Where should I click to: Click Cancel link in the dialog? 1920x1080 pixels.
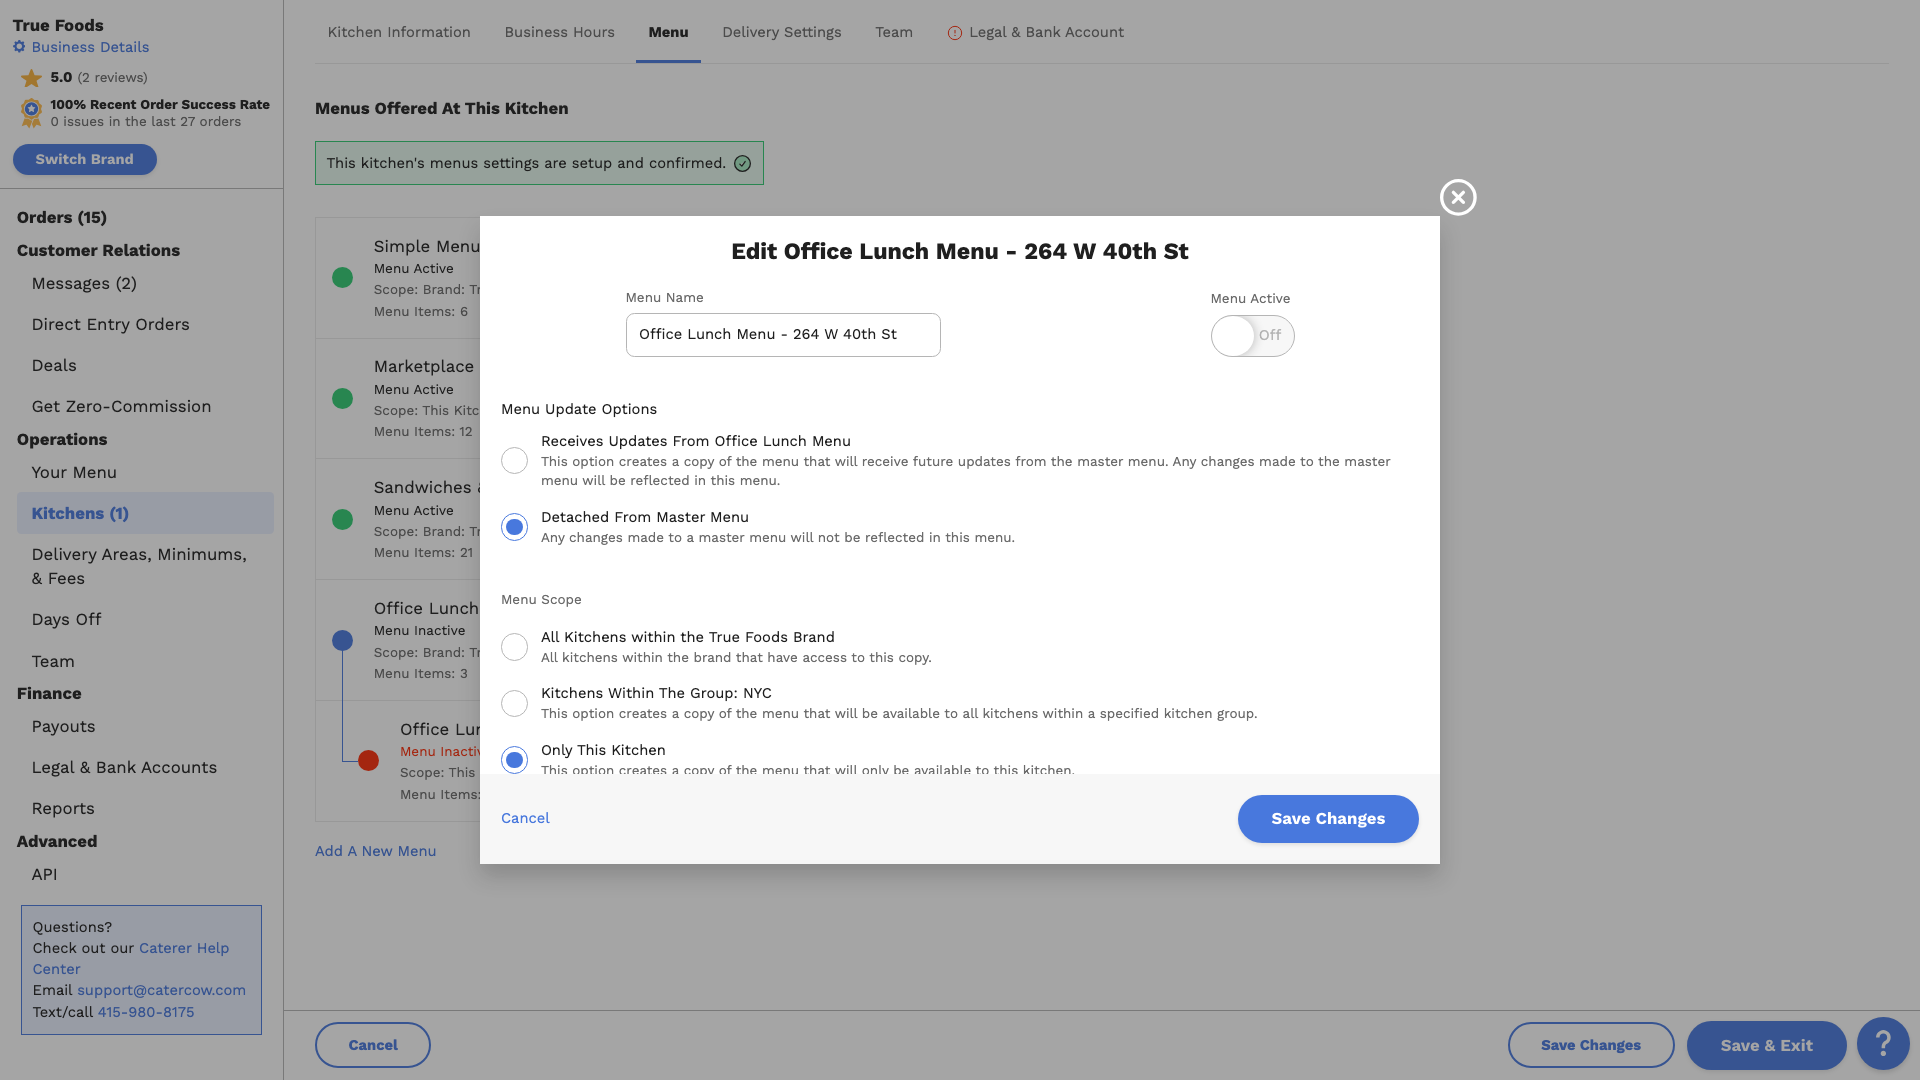(525, 818)
